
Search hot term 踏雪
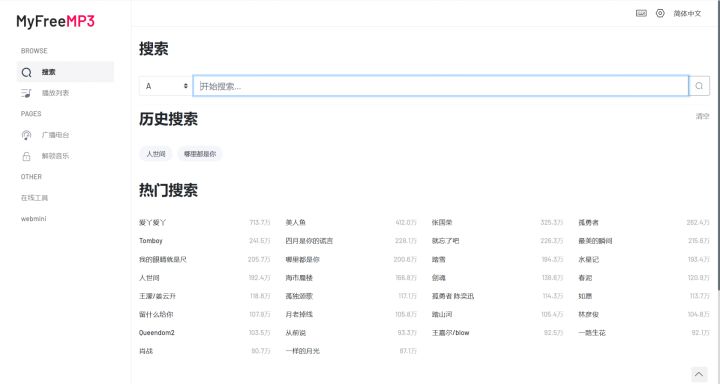439,260
